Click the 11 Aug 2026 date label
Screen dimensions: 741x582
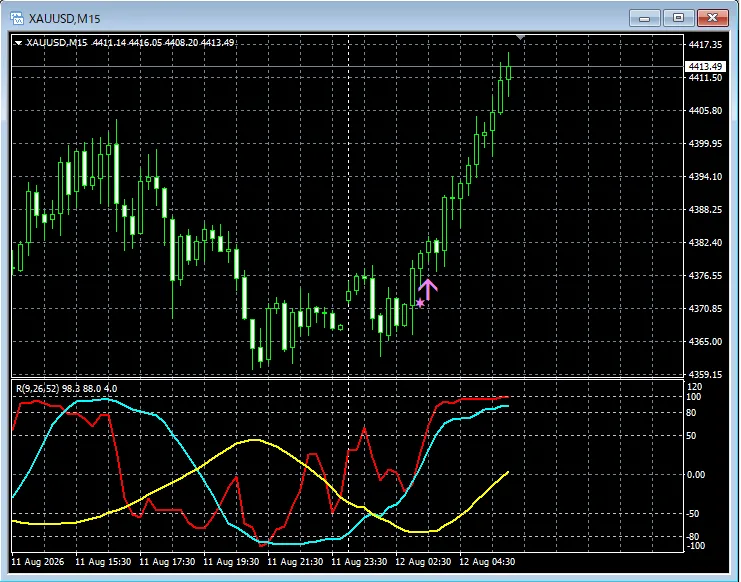click(38, 562)
